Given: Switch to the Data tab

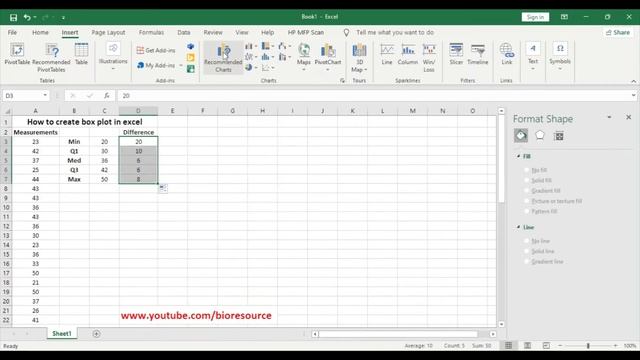Looking at the screenshot, I should 184,32.
